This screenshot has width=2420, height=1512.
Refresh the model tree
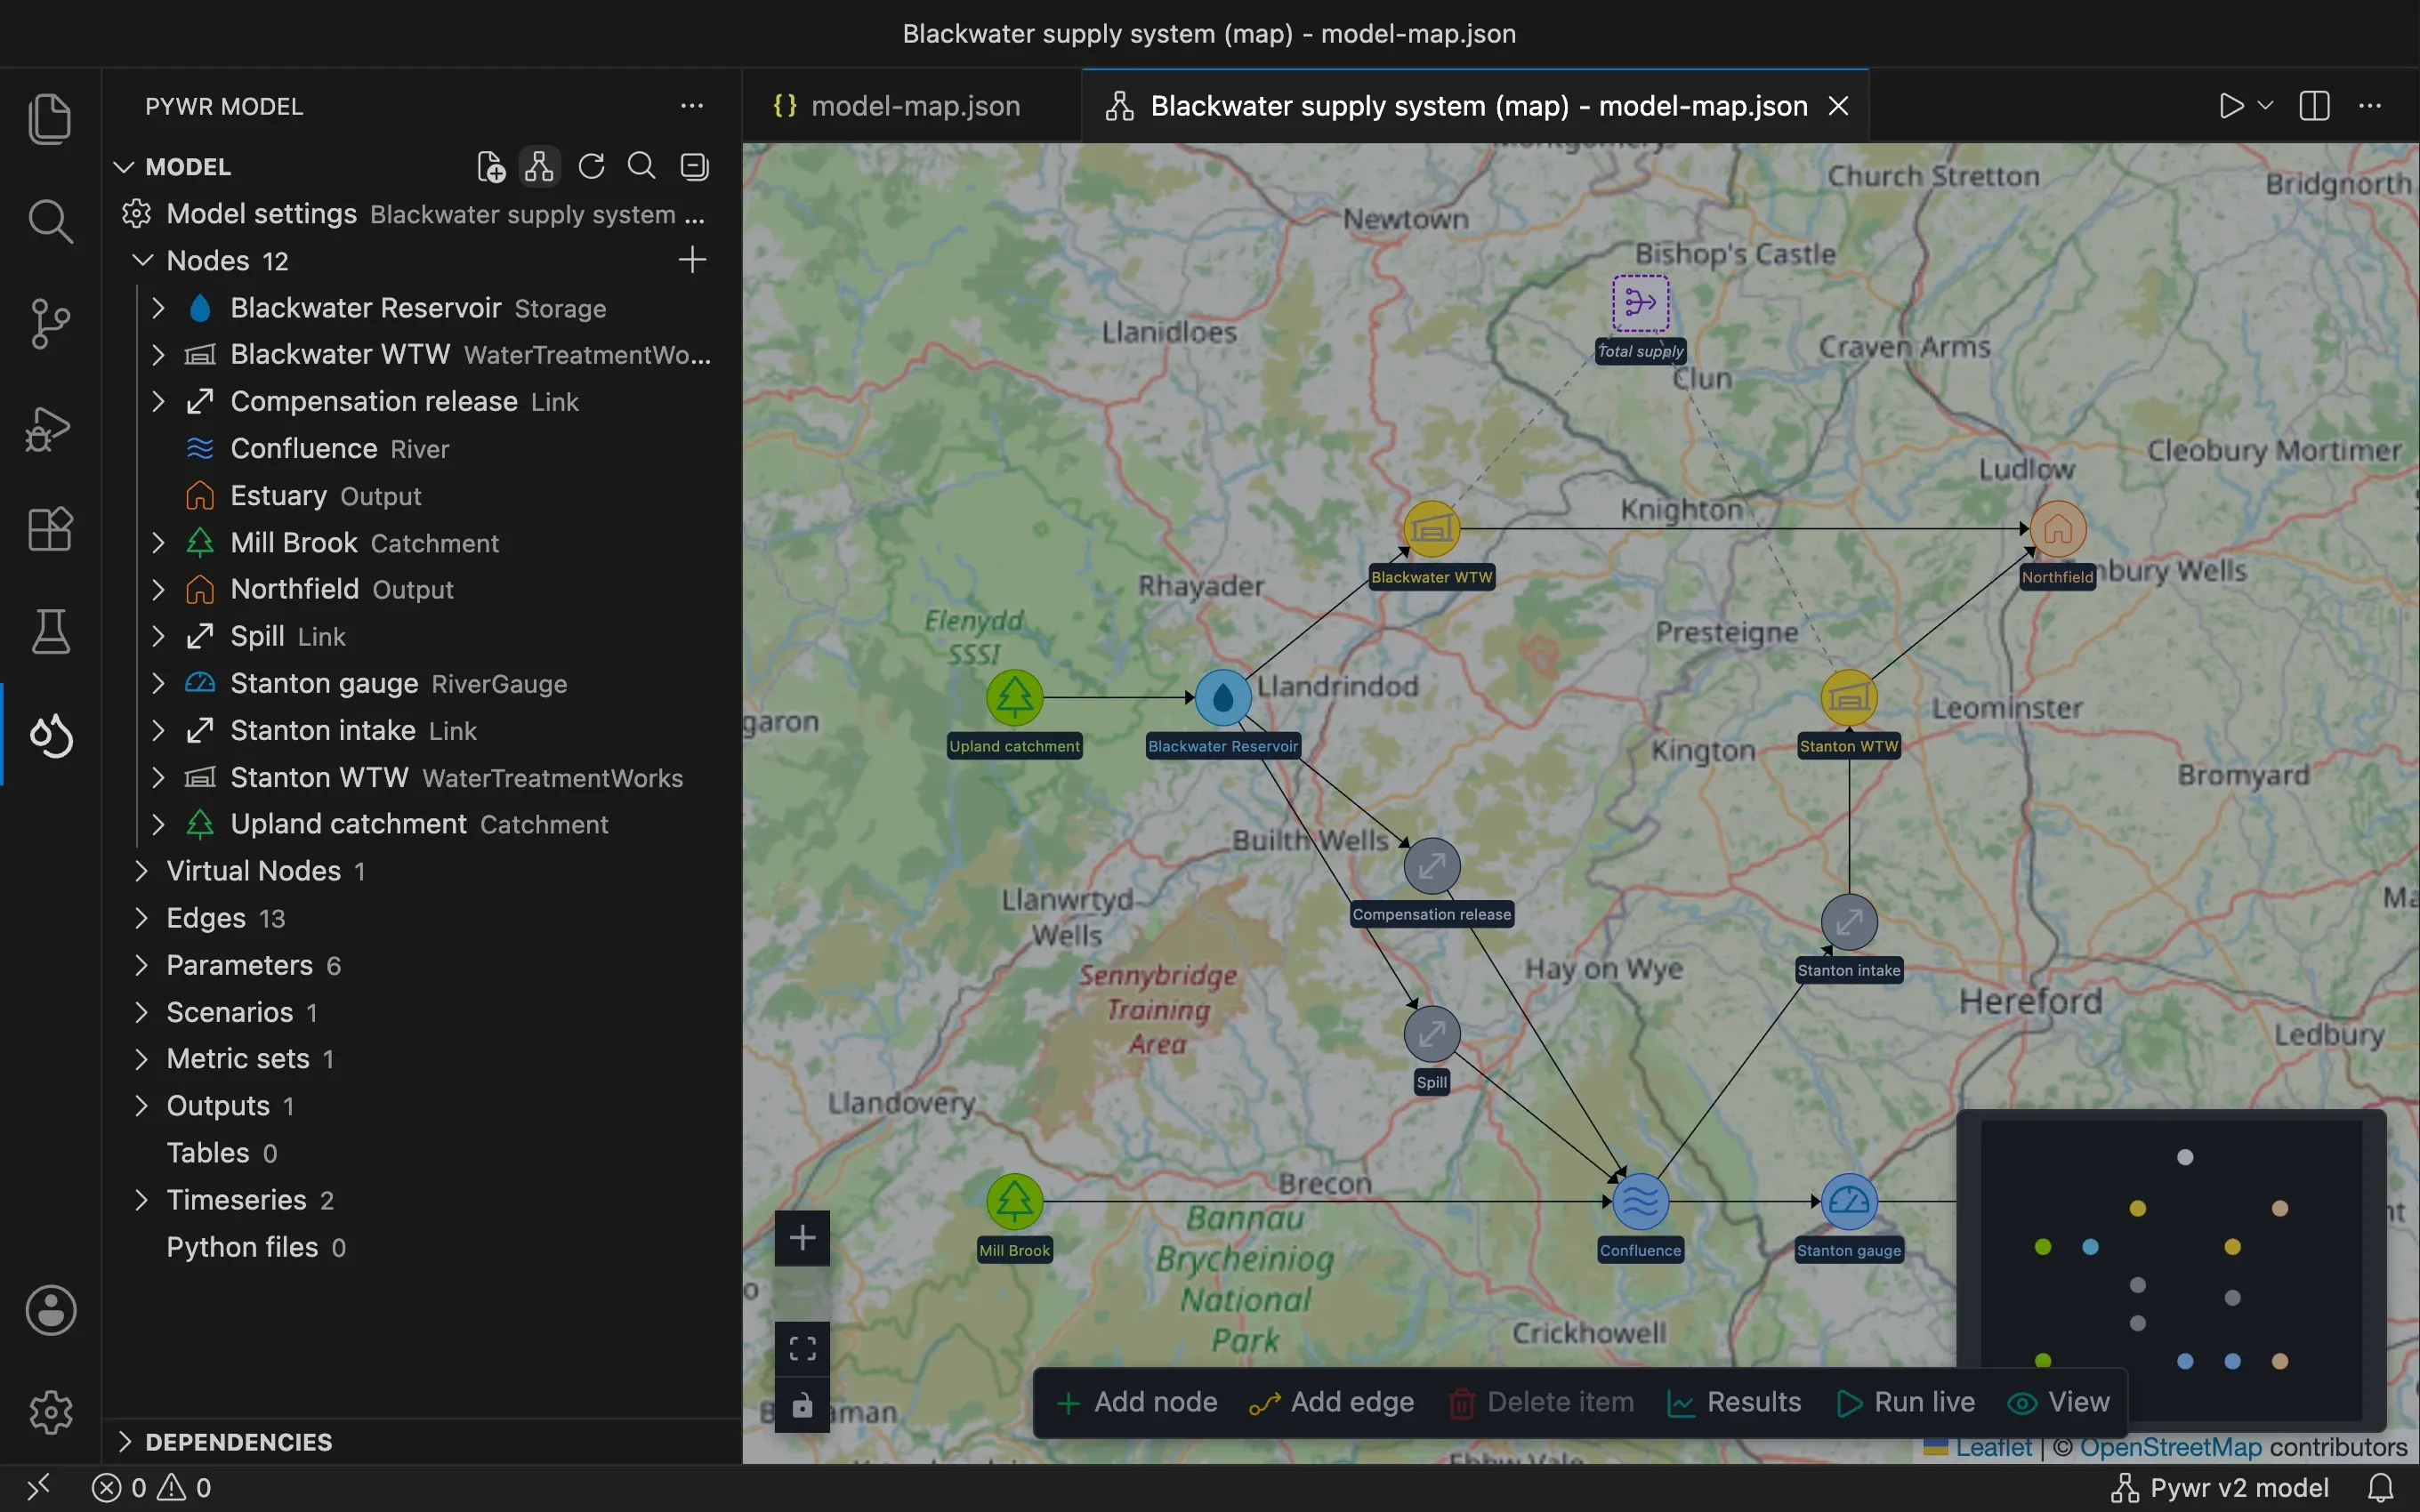591,166
